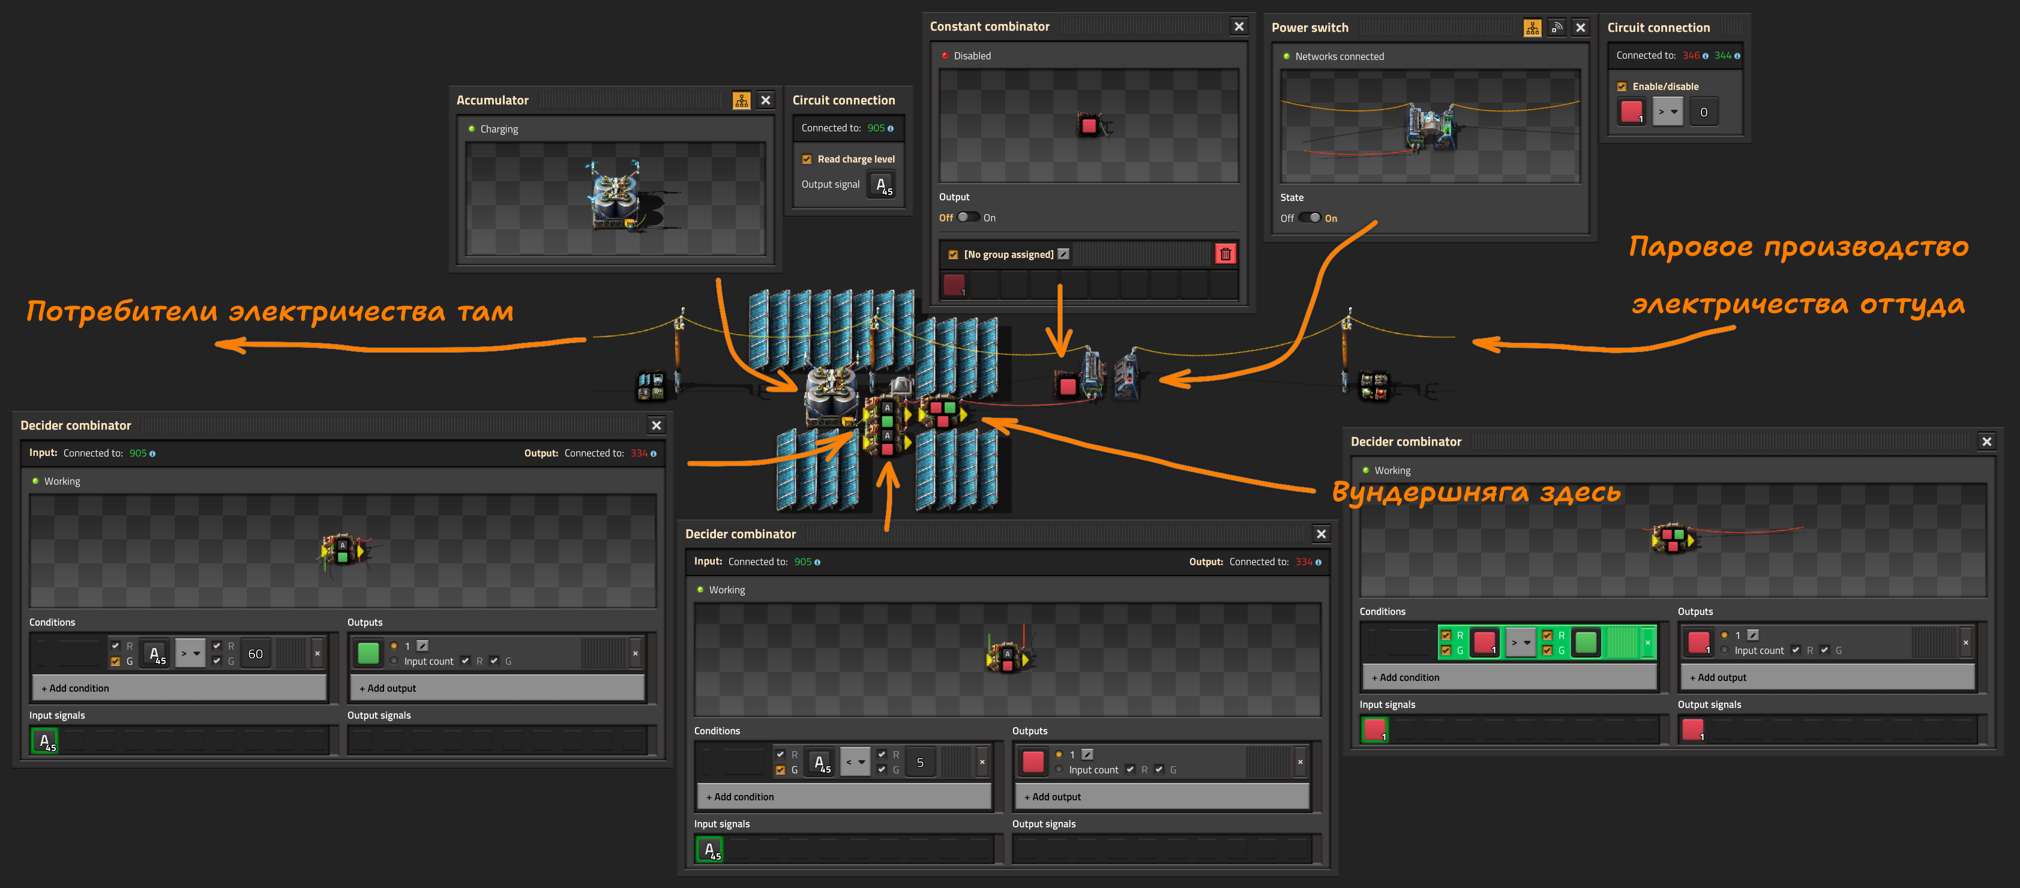
Task: Select Input count radio in A > 60 combinator
Action: point(394,661)
